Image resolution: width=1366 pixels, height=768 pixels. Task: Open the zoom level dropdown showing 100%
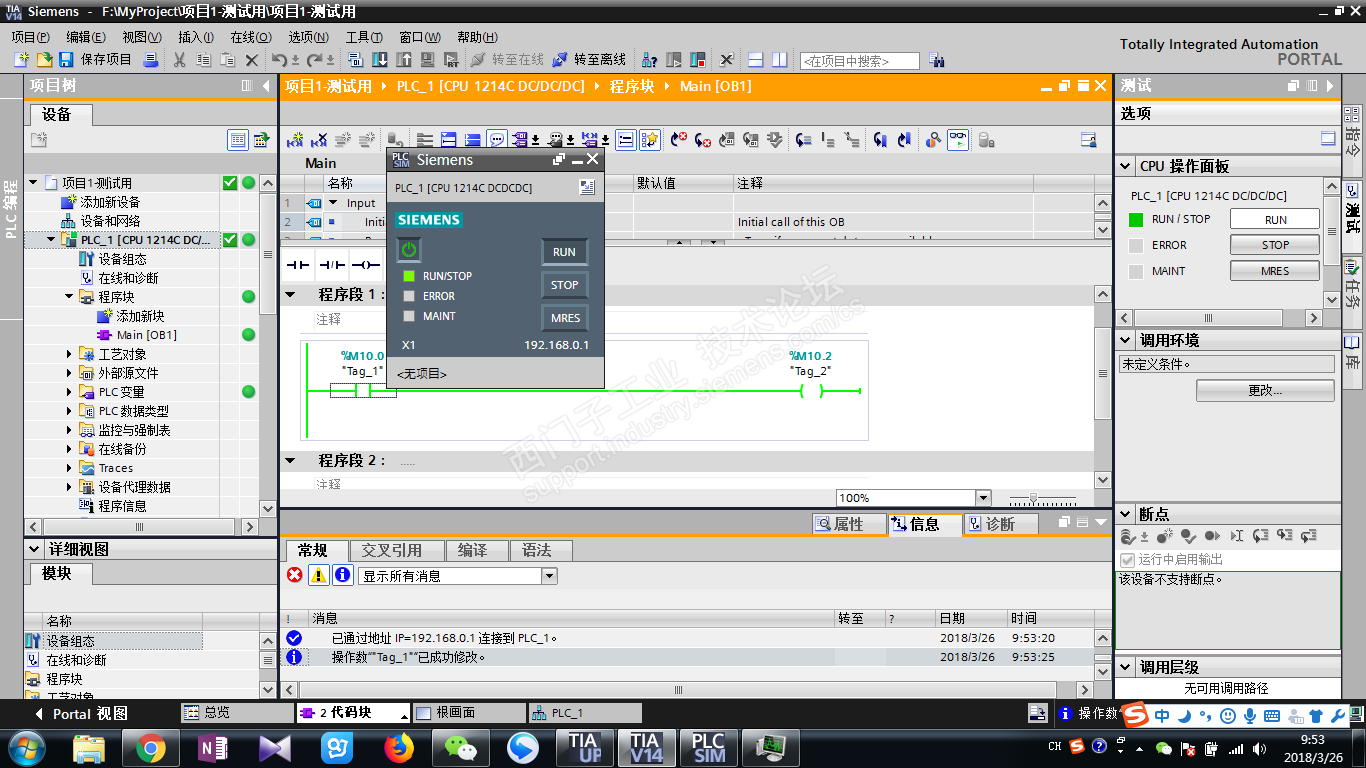tap(983, 498)
